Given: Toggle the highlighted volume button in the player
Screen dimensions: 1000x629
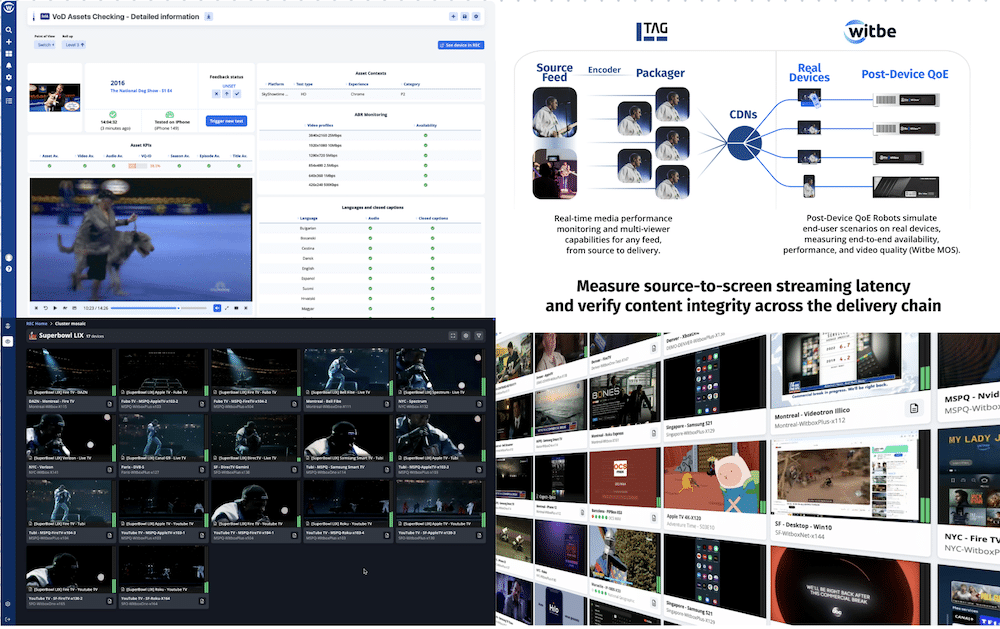Looking at the screenshot, I should pos(217,308).
